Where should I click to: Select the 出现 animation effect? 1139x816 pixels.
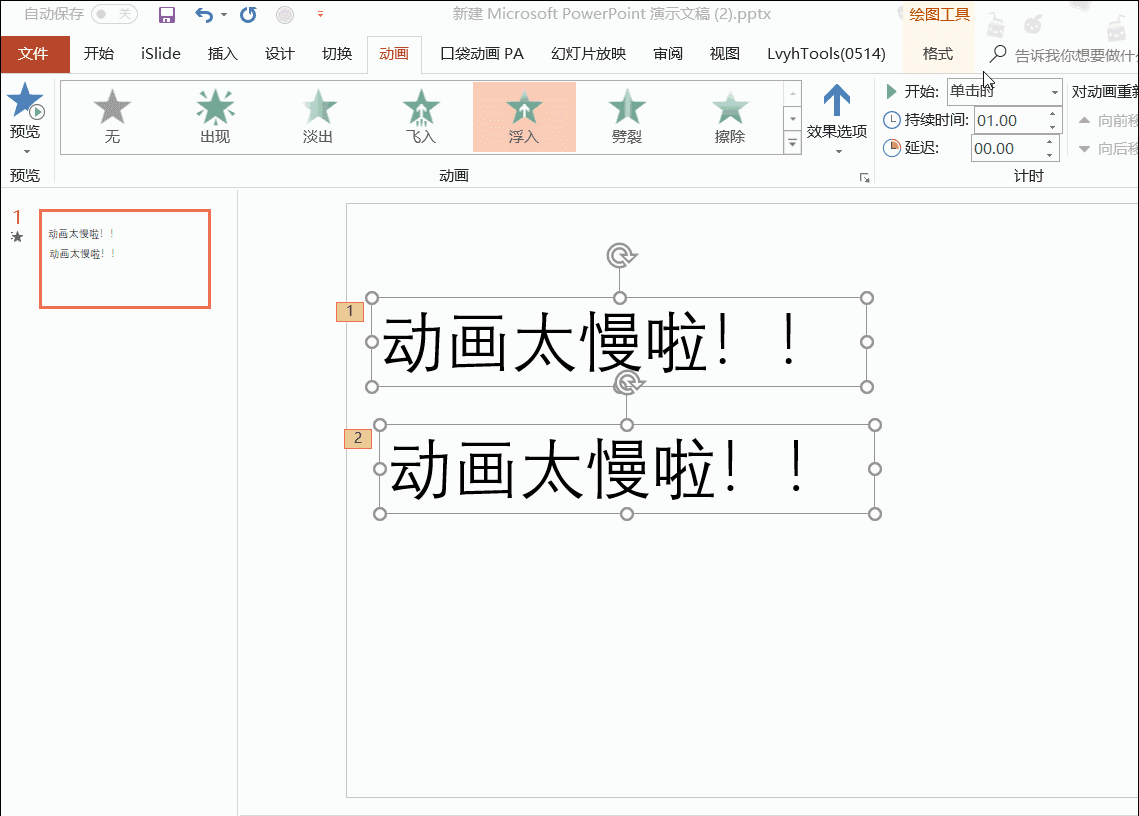215,117
